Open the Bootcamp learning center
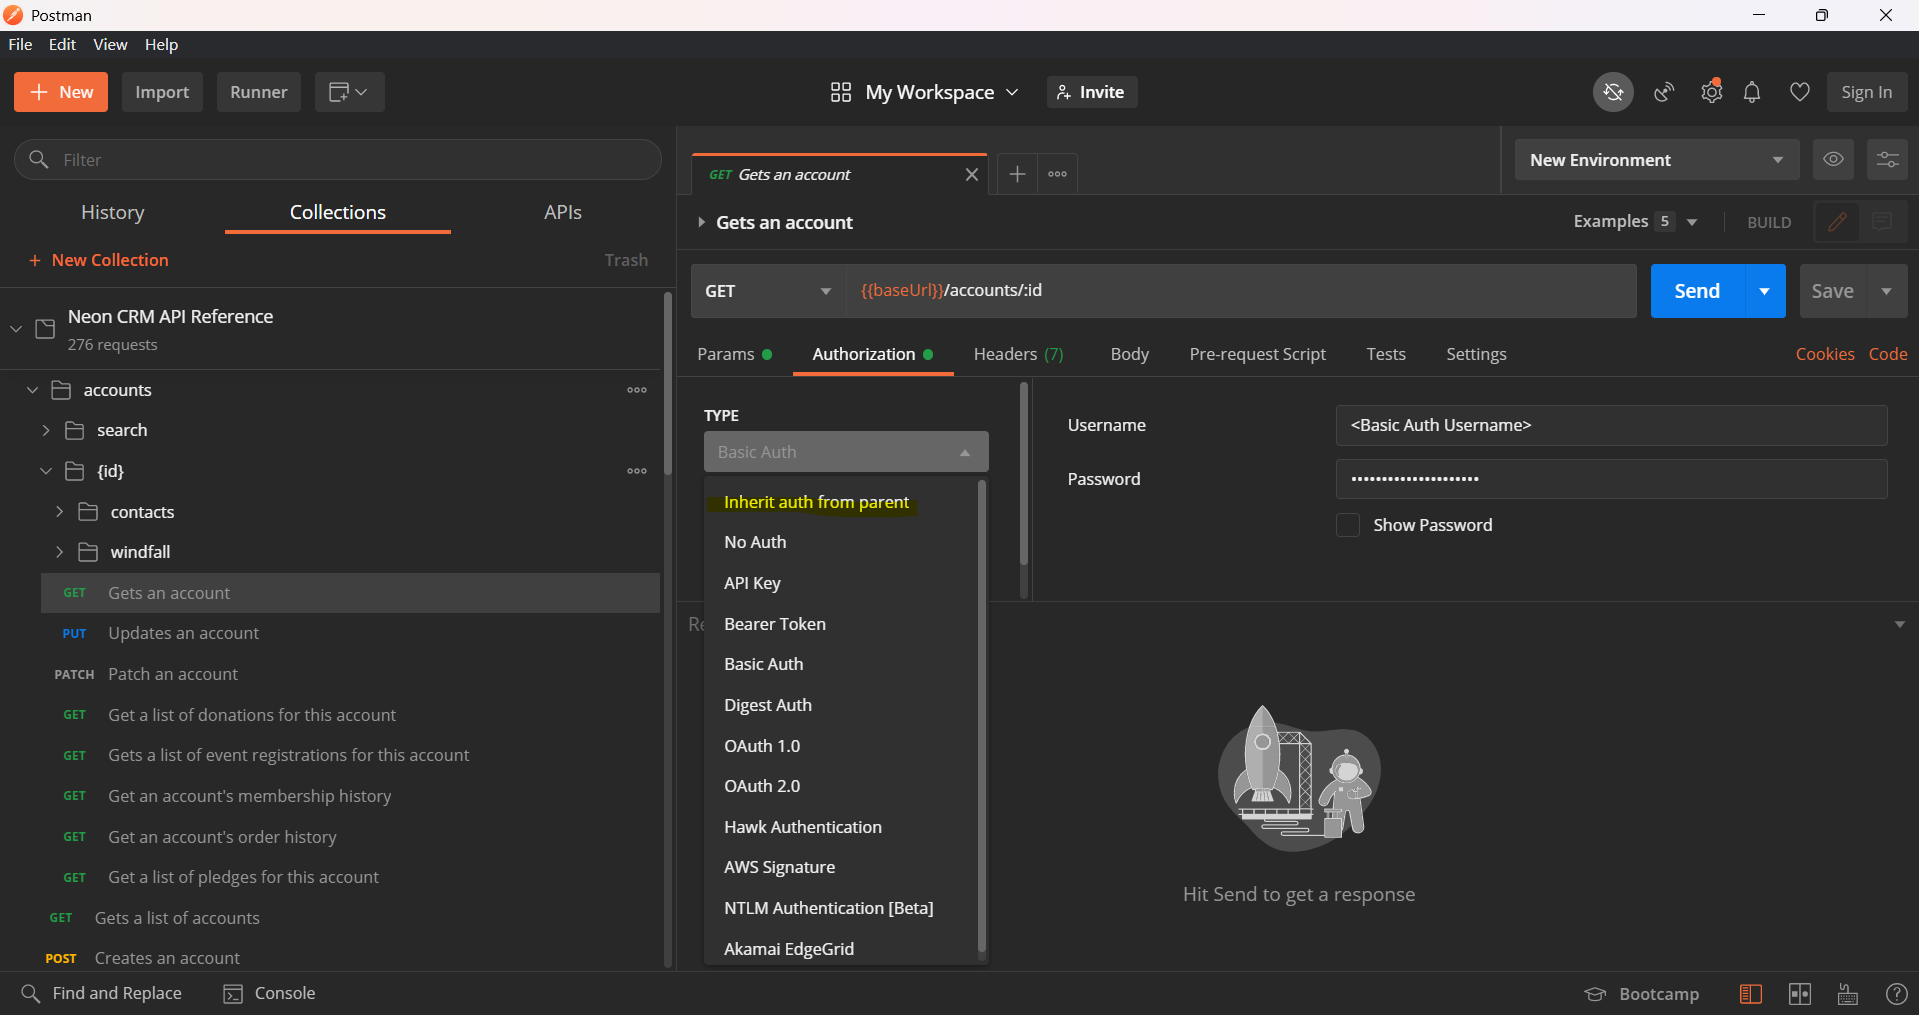1919x1015 pixels. click(x=1642, y=994)
